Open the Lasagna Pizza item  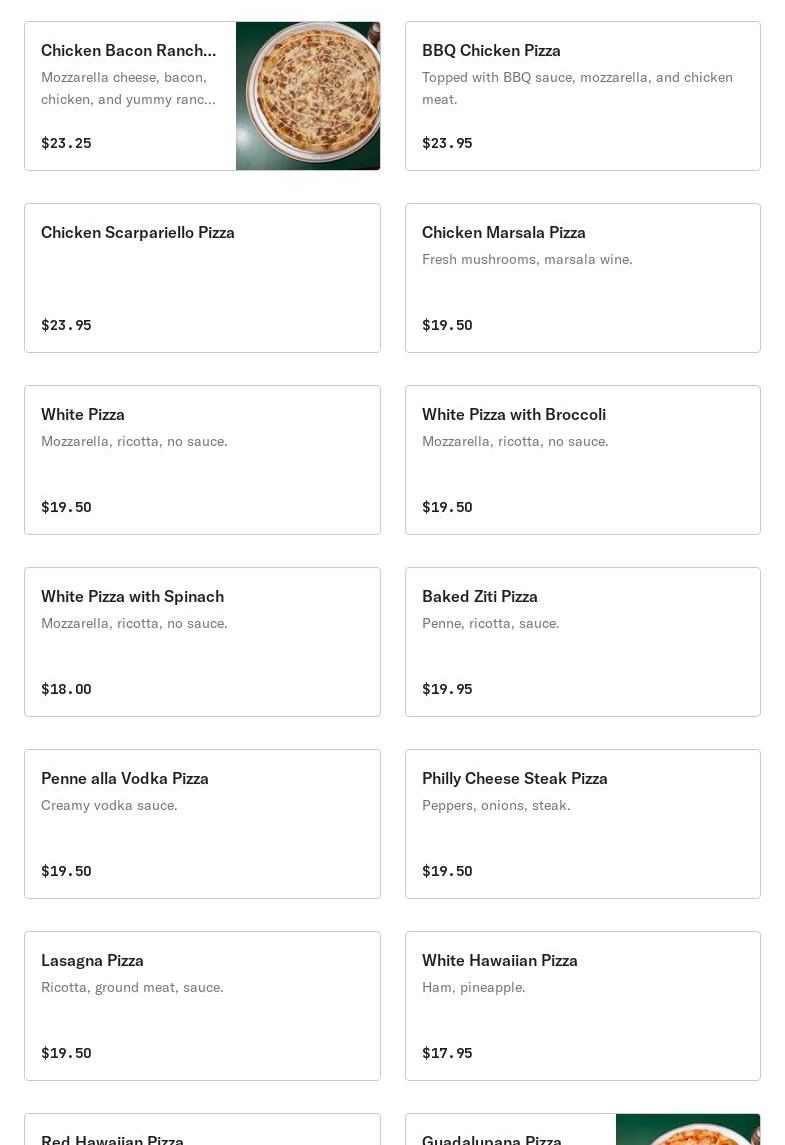click(202, 1005)
